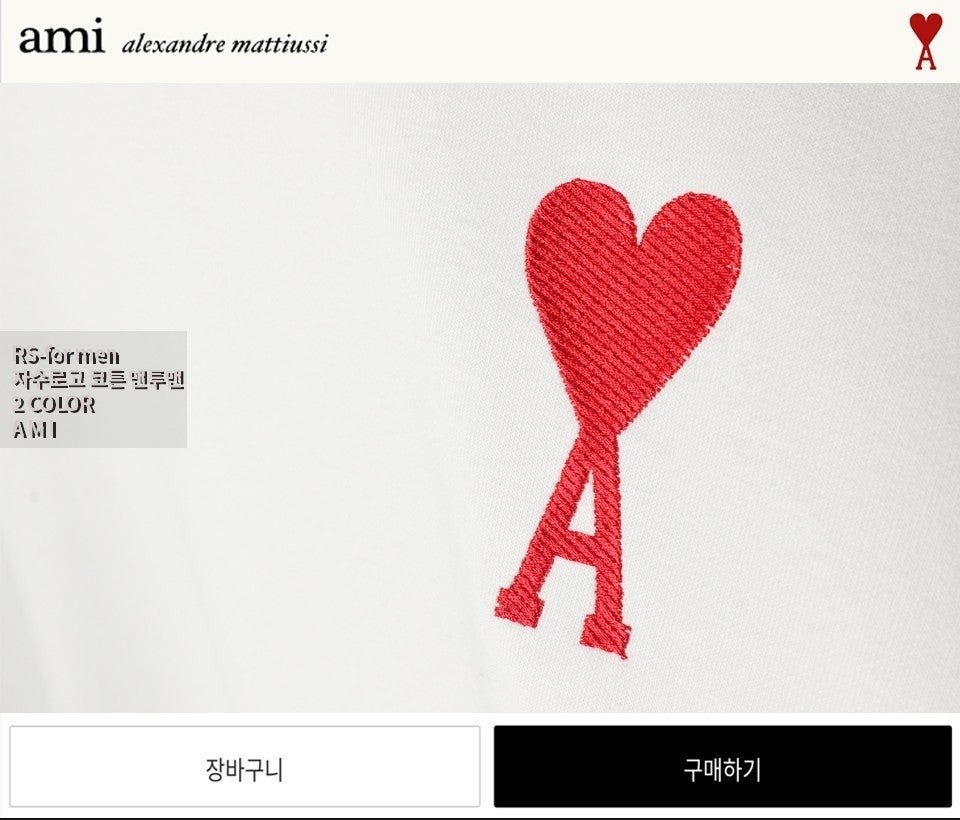Click the AMI text in gray overlay

(x=36, y=431)
